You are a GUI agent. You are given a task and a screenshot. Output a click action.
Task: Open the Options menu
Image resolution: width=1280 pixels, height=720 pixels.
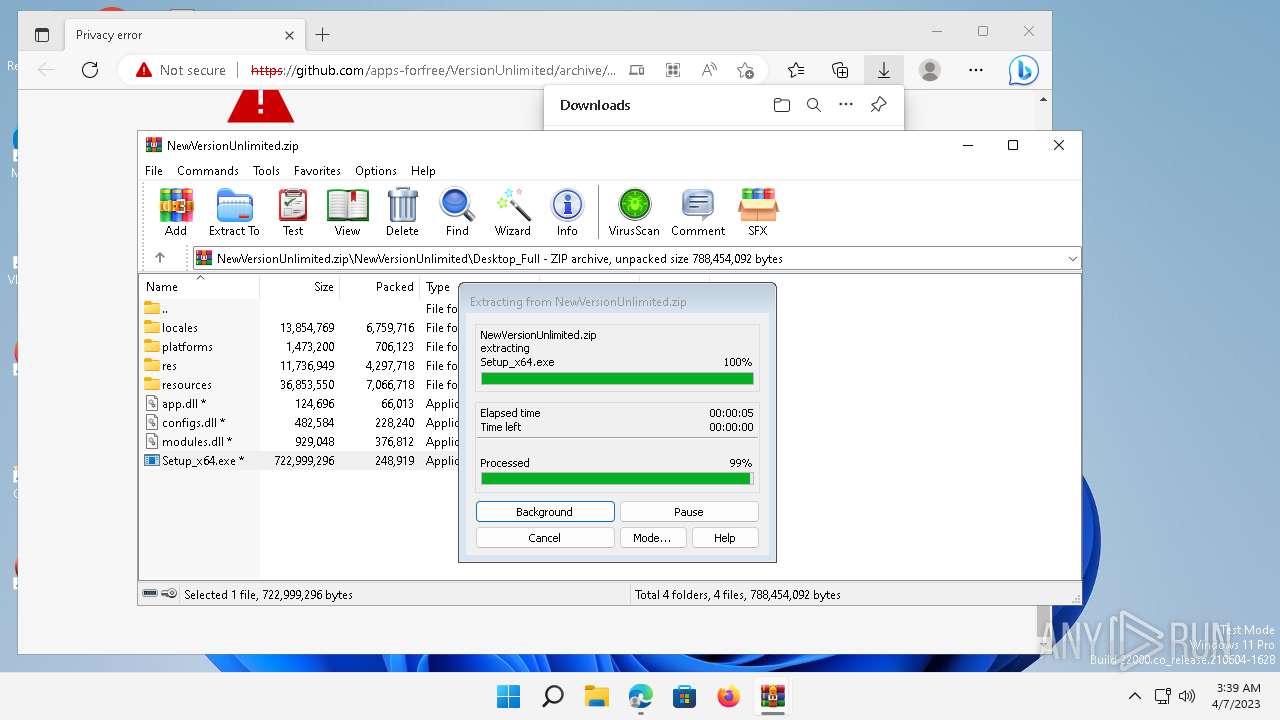376,171
